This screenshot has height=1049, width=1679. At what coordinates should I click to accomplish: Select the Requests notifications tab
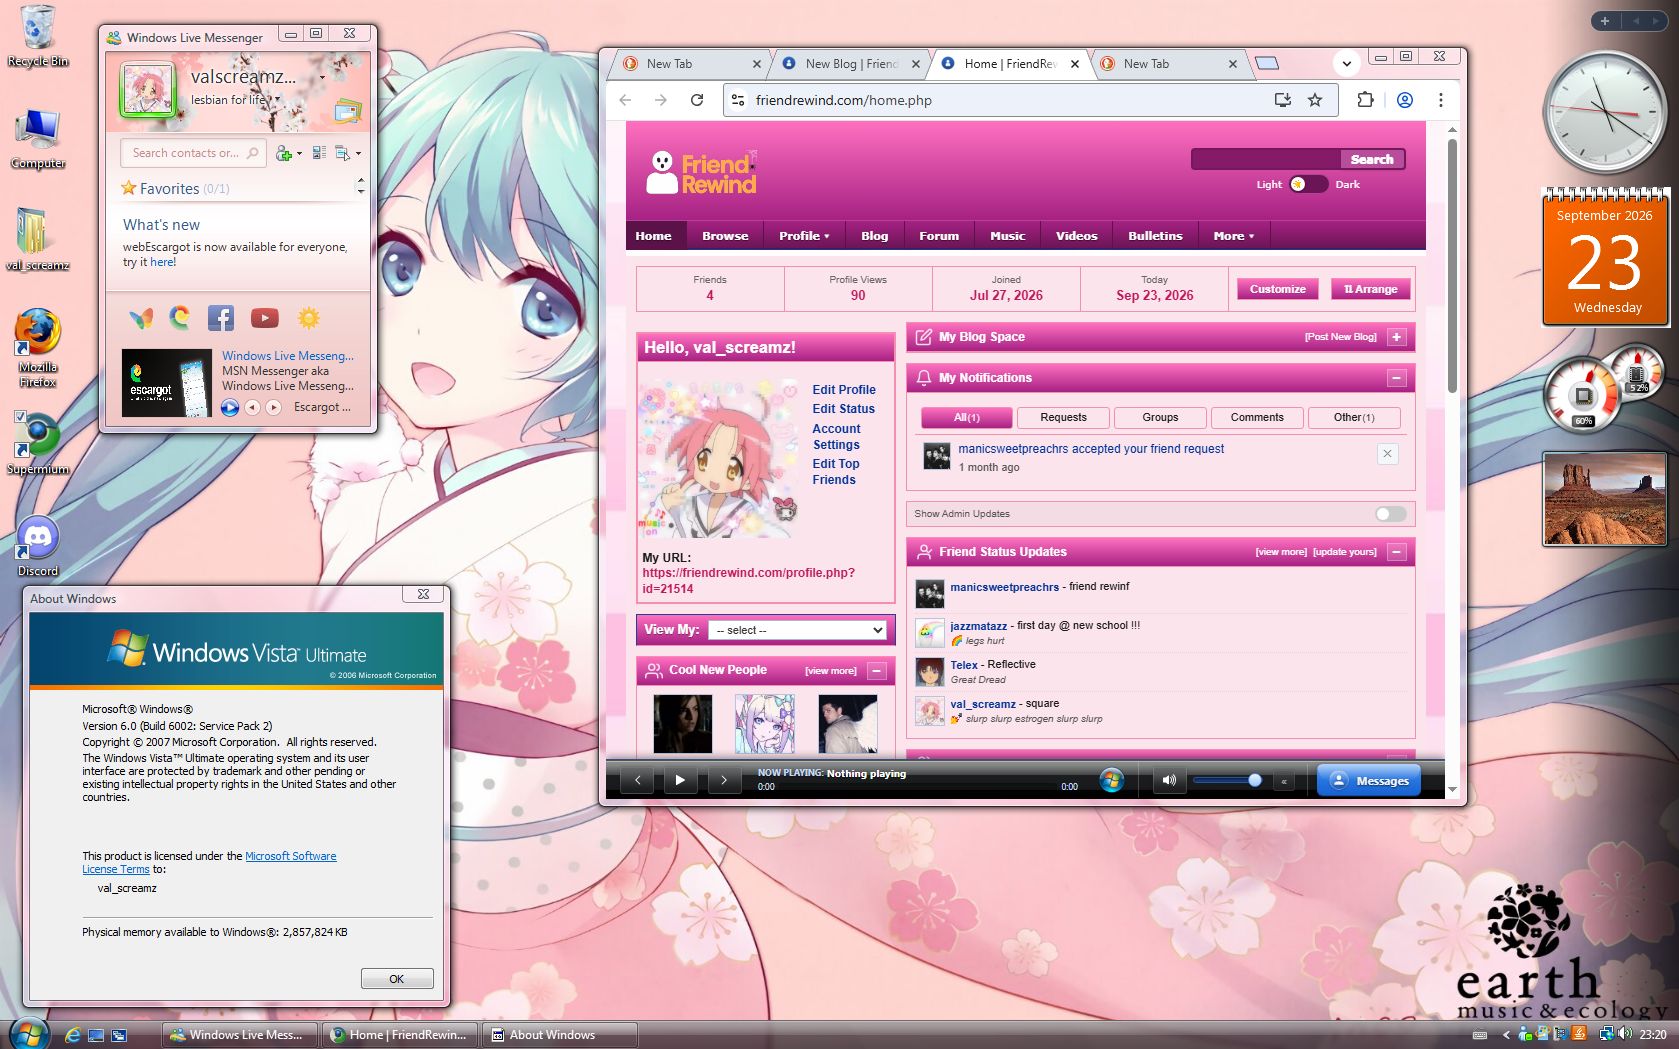point(1063,418)
